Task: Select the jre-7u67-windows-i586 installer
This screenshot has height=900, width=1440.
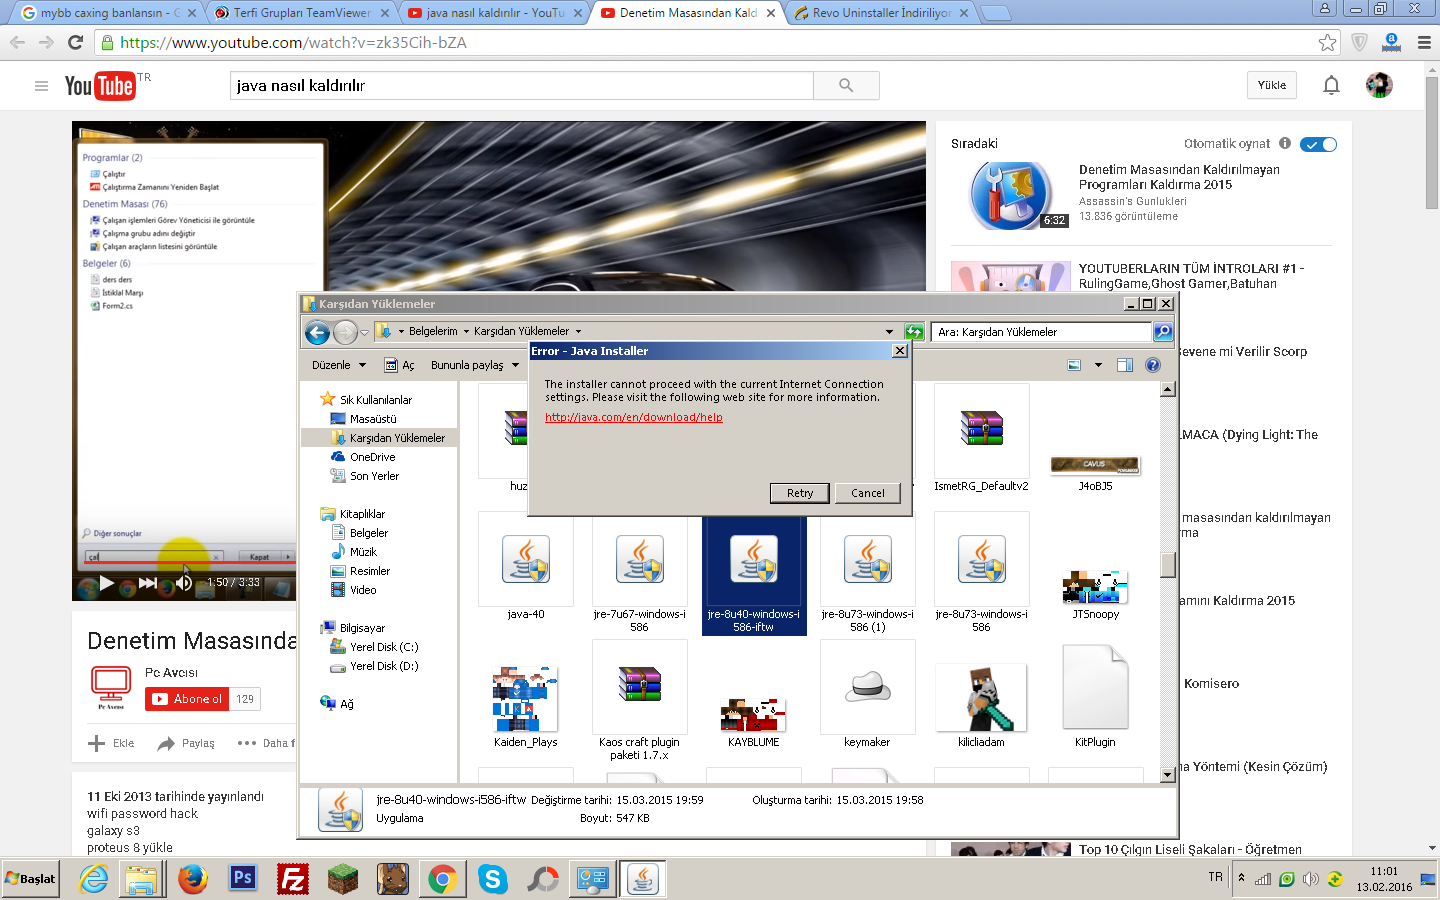Action: tap(640, 573)
